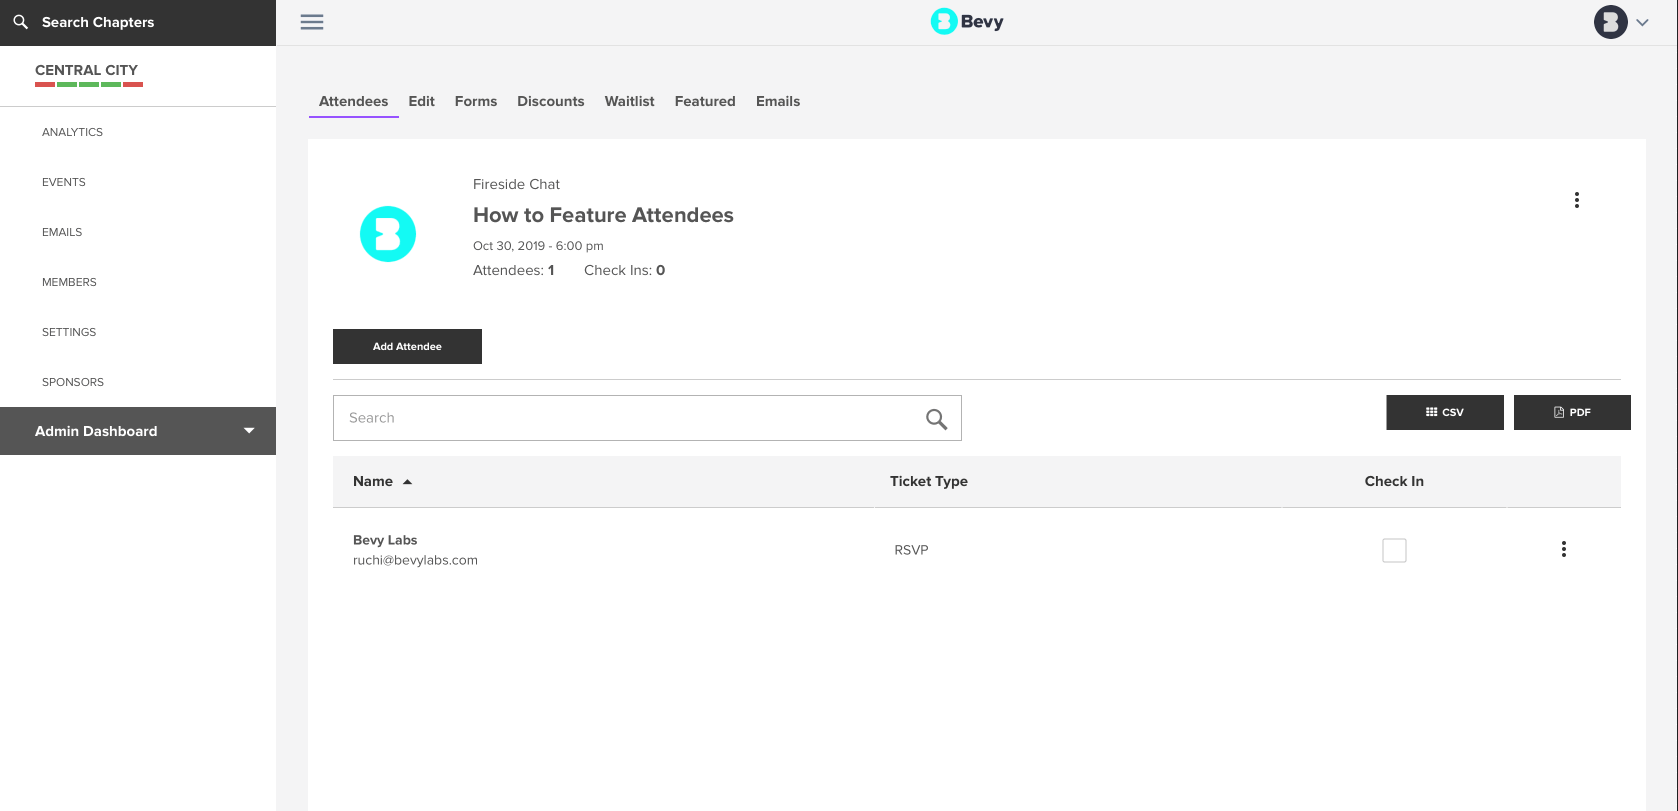Click the search magnifier in attendee search
This screenshot has height=811, width=1678.
(x=936, y=419)
